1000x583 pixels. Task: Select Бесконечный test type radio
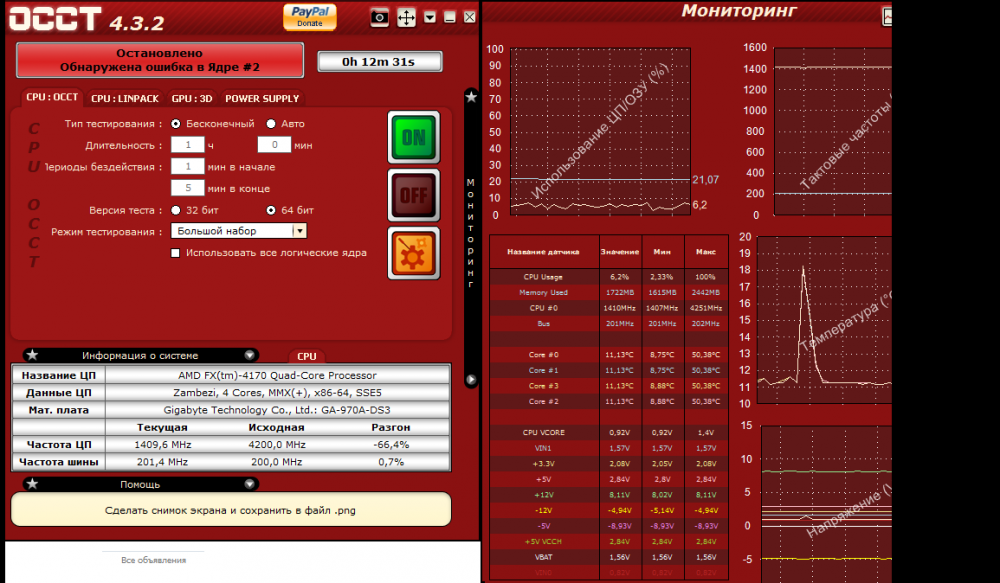pyautogui.click(x=175, y=124)
